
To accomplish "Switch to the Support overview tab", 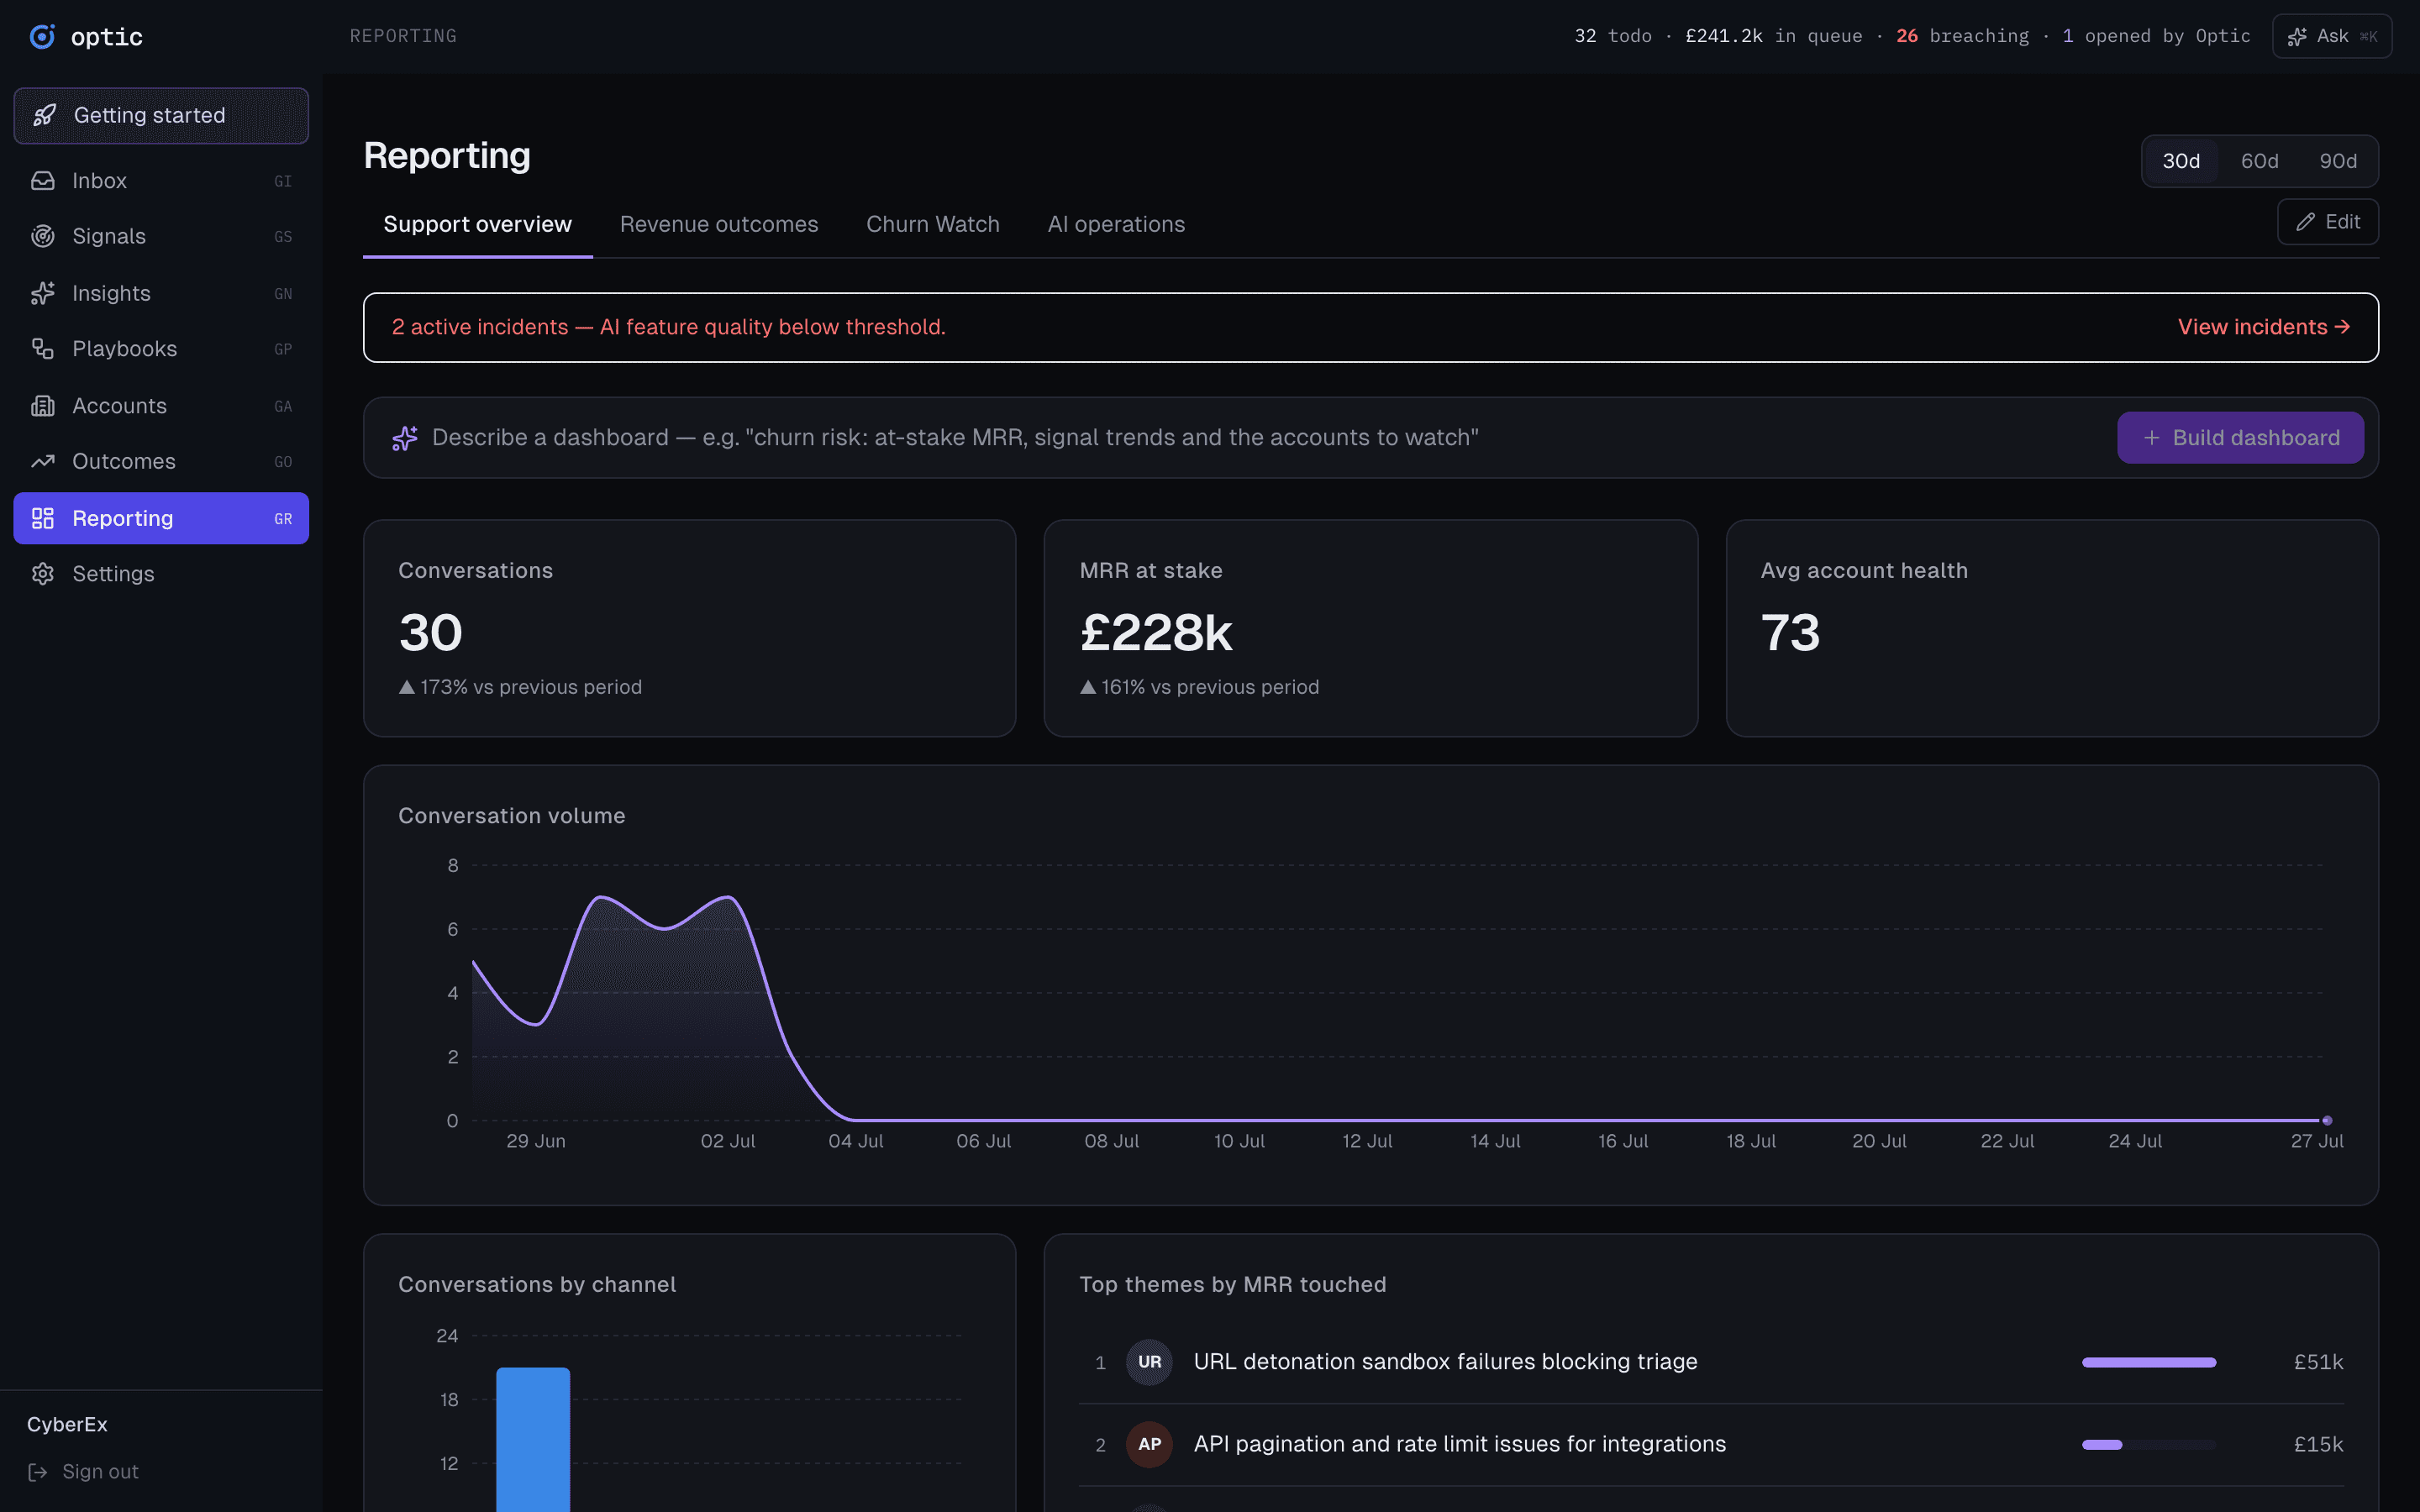I will [x=478, y=225].
